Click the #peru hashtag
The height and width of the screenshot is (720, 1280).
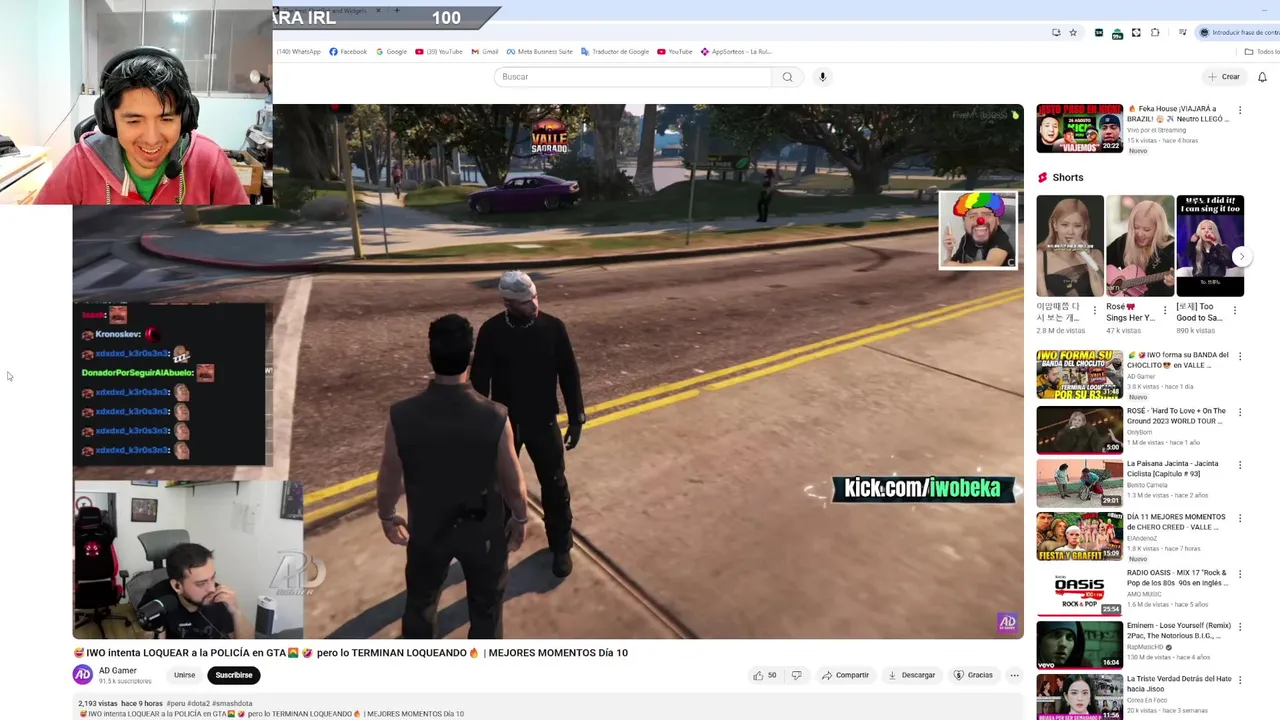tap(175, 703)
